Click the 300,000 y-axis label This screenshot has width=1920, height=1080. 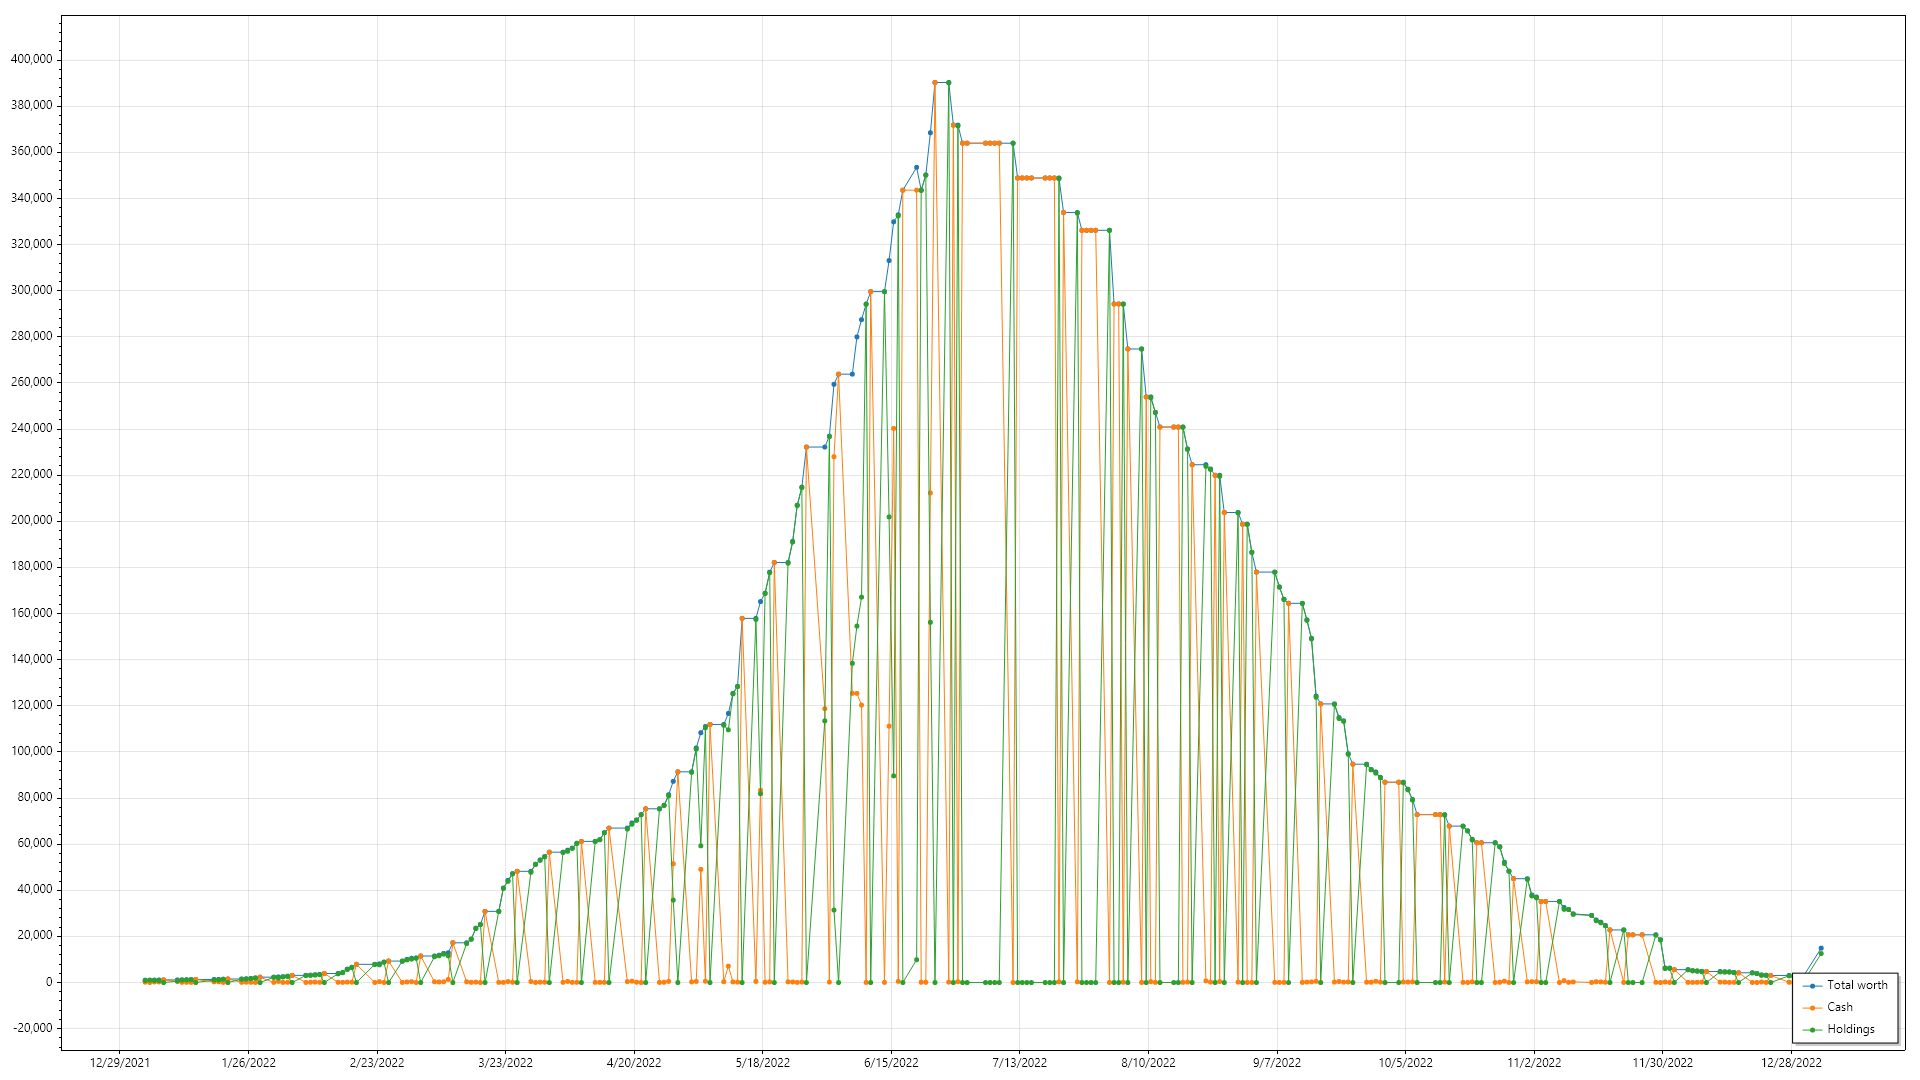31,290
